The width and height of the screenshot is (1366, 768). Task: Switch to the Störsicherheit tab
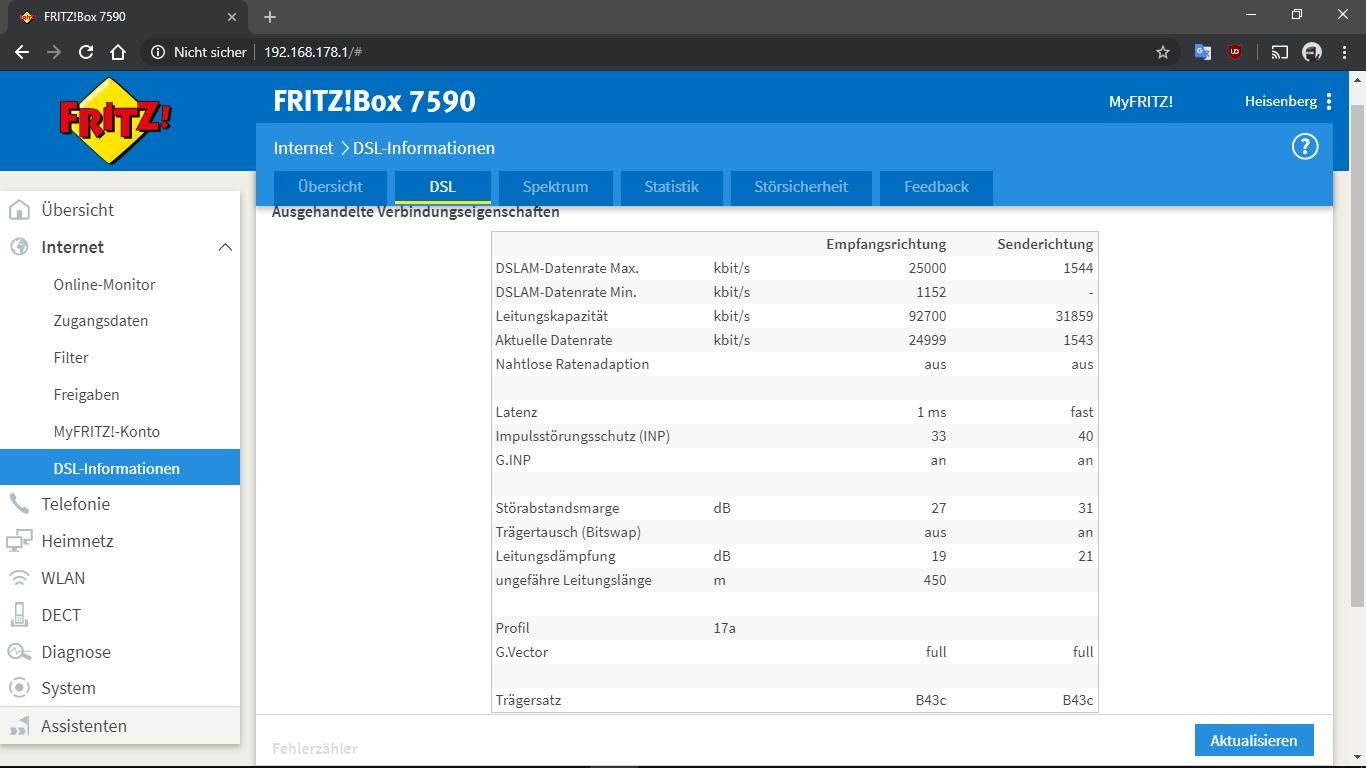[x=801, y=187]
